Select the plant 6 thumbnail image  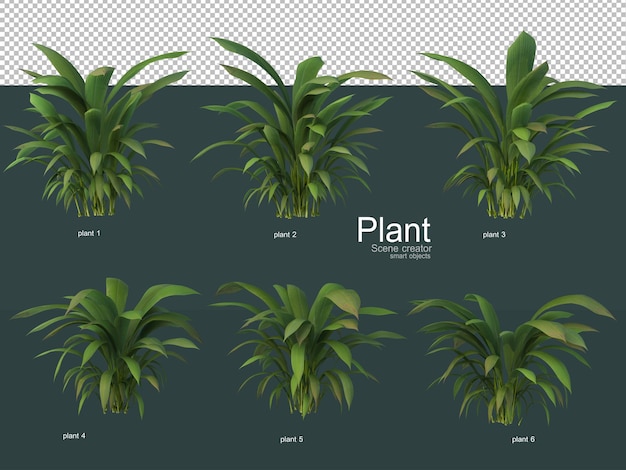(x=512, y=359)
